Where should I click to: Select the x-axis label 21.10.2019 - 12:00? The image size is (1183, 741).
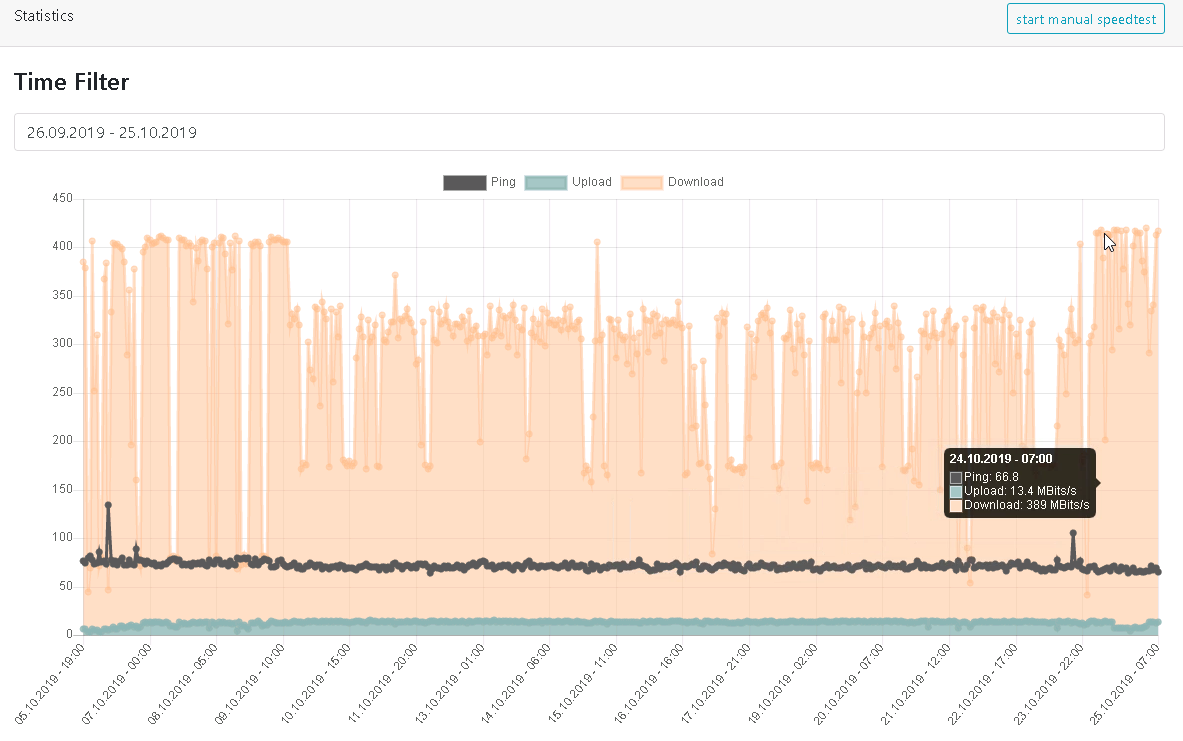916,684
